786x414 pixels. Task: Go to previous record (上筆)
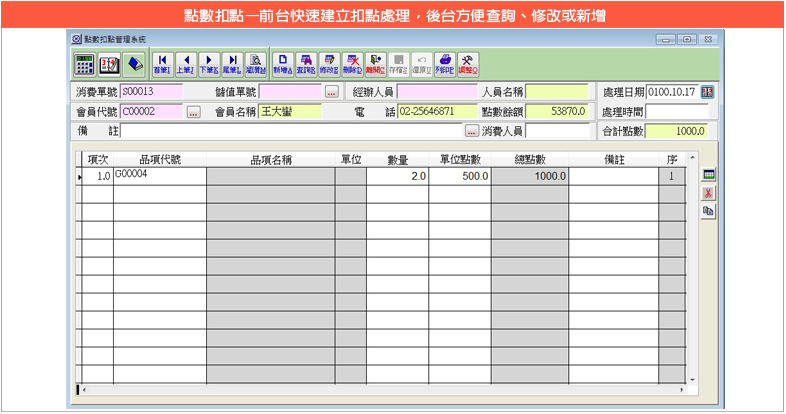(x=185, y=64)
